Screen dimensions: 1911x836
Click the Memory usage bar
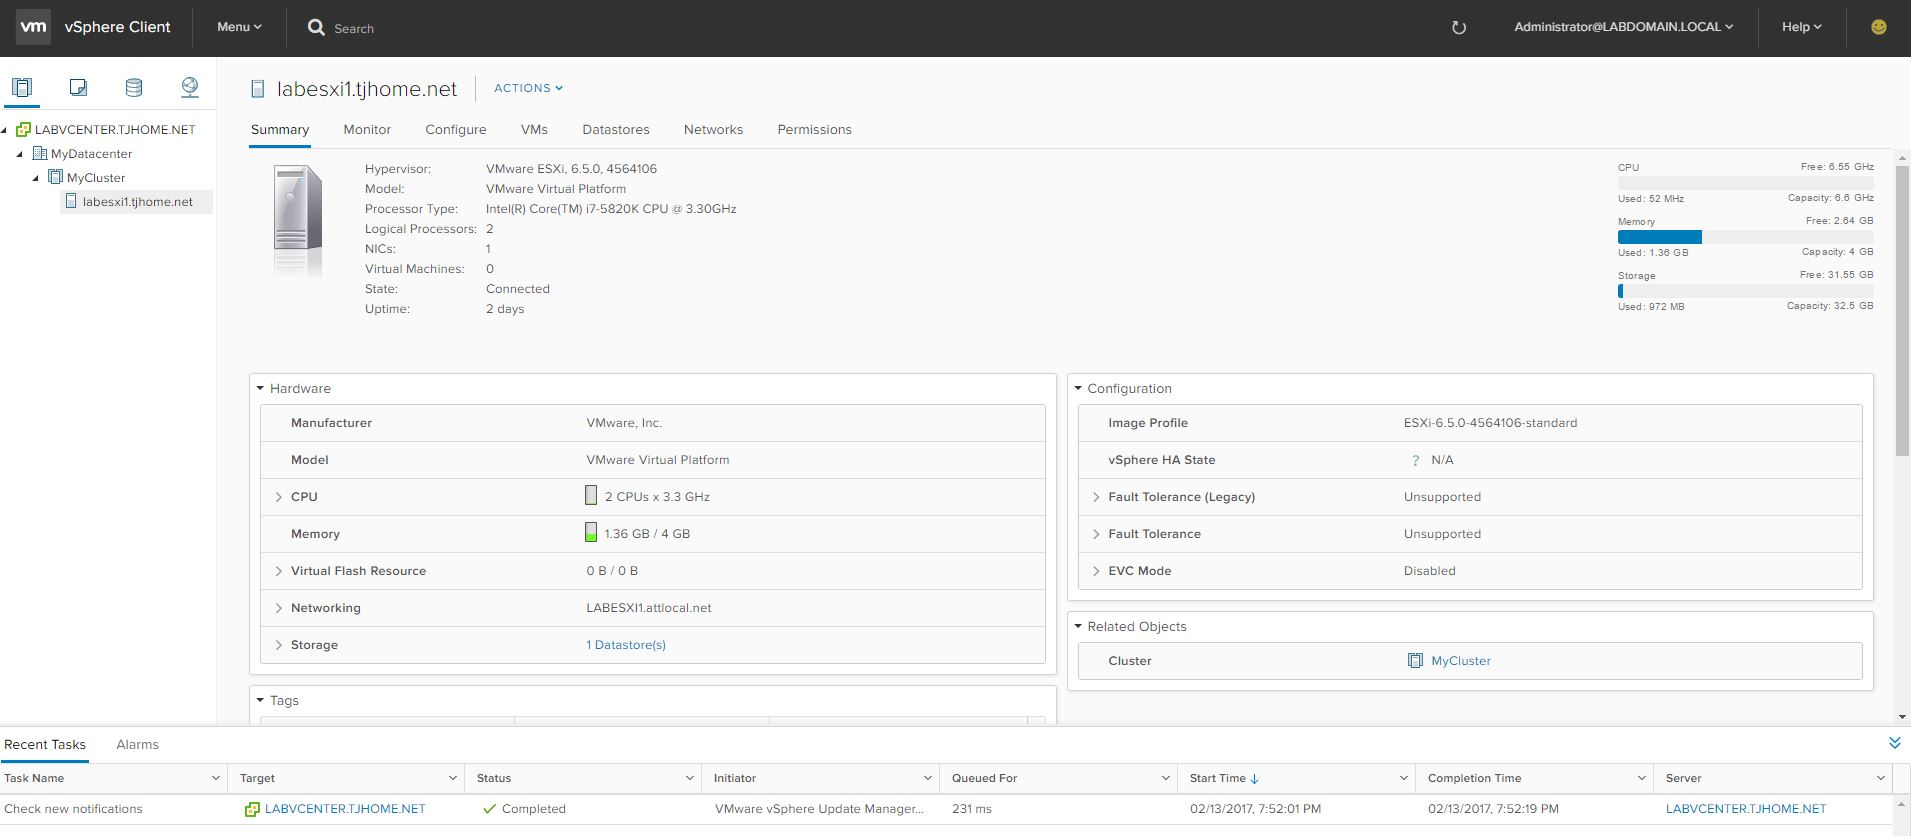[1746, 237]
